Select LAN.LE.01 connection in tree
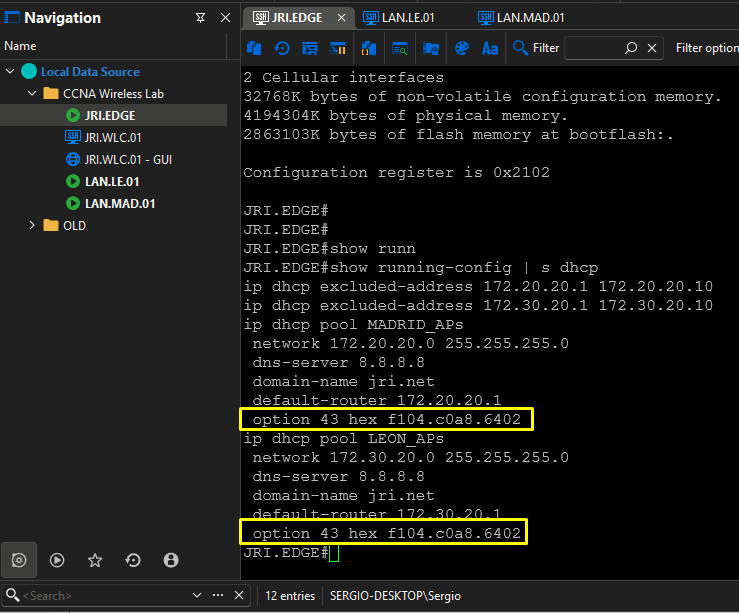739x613 pixels. point(112,181)
